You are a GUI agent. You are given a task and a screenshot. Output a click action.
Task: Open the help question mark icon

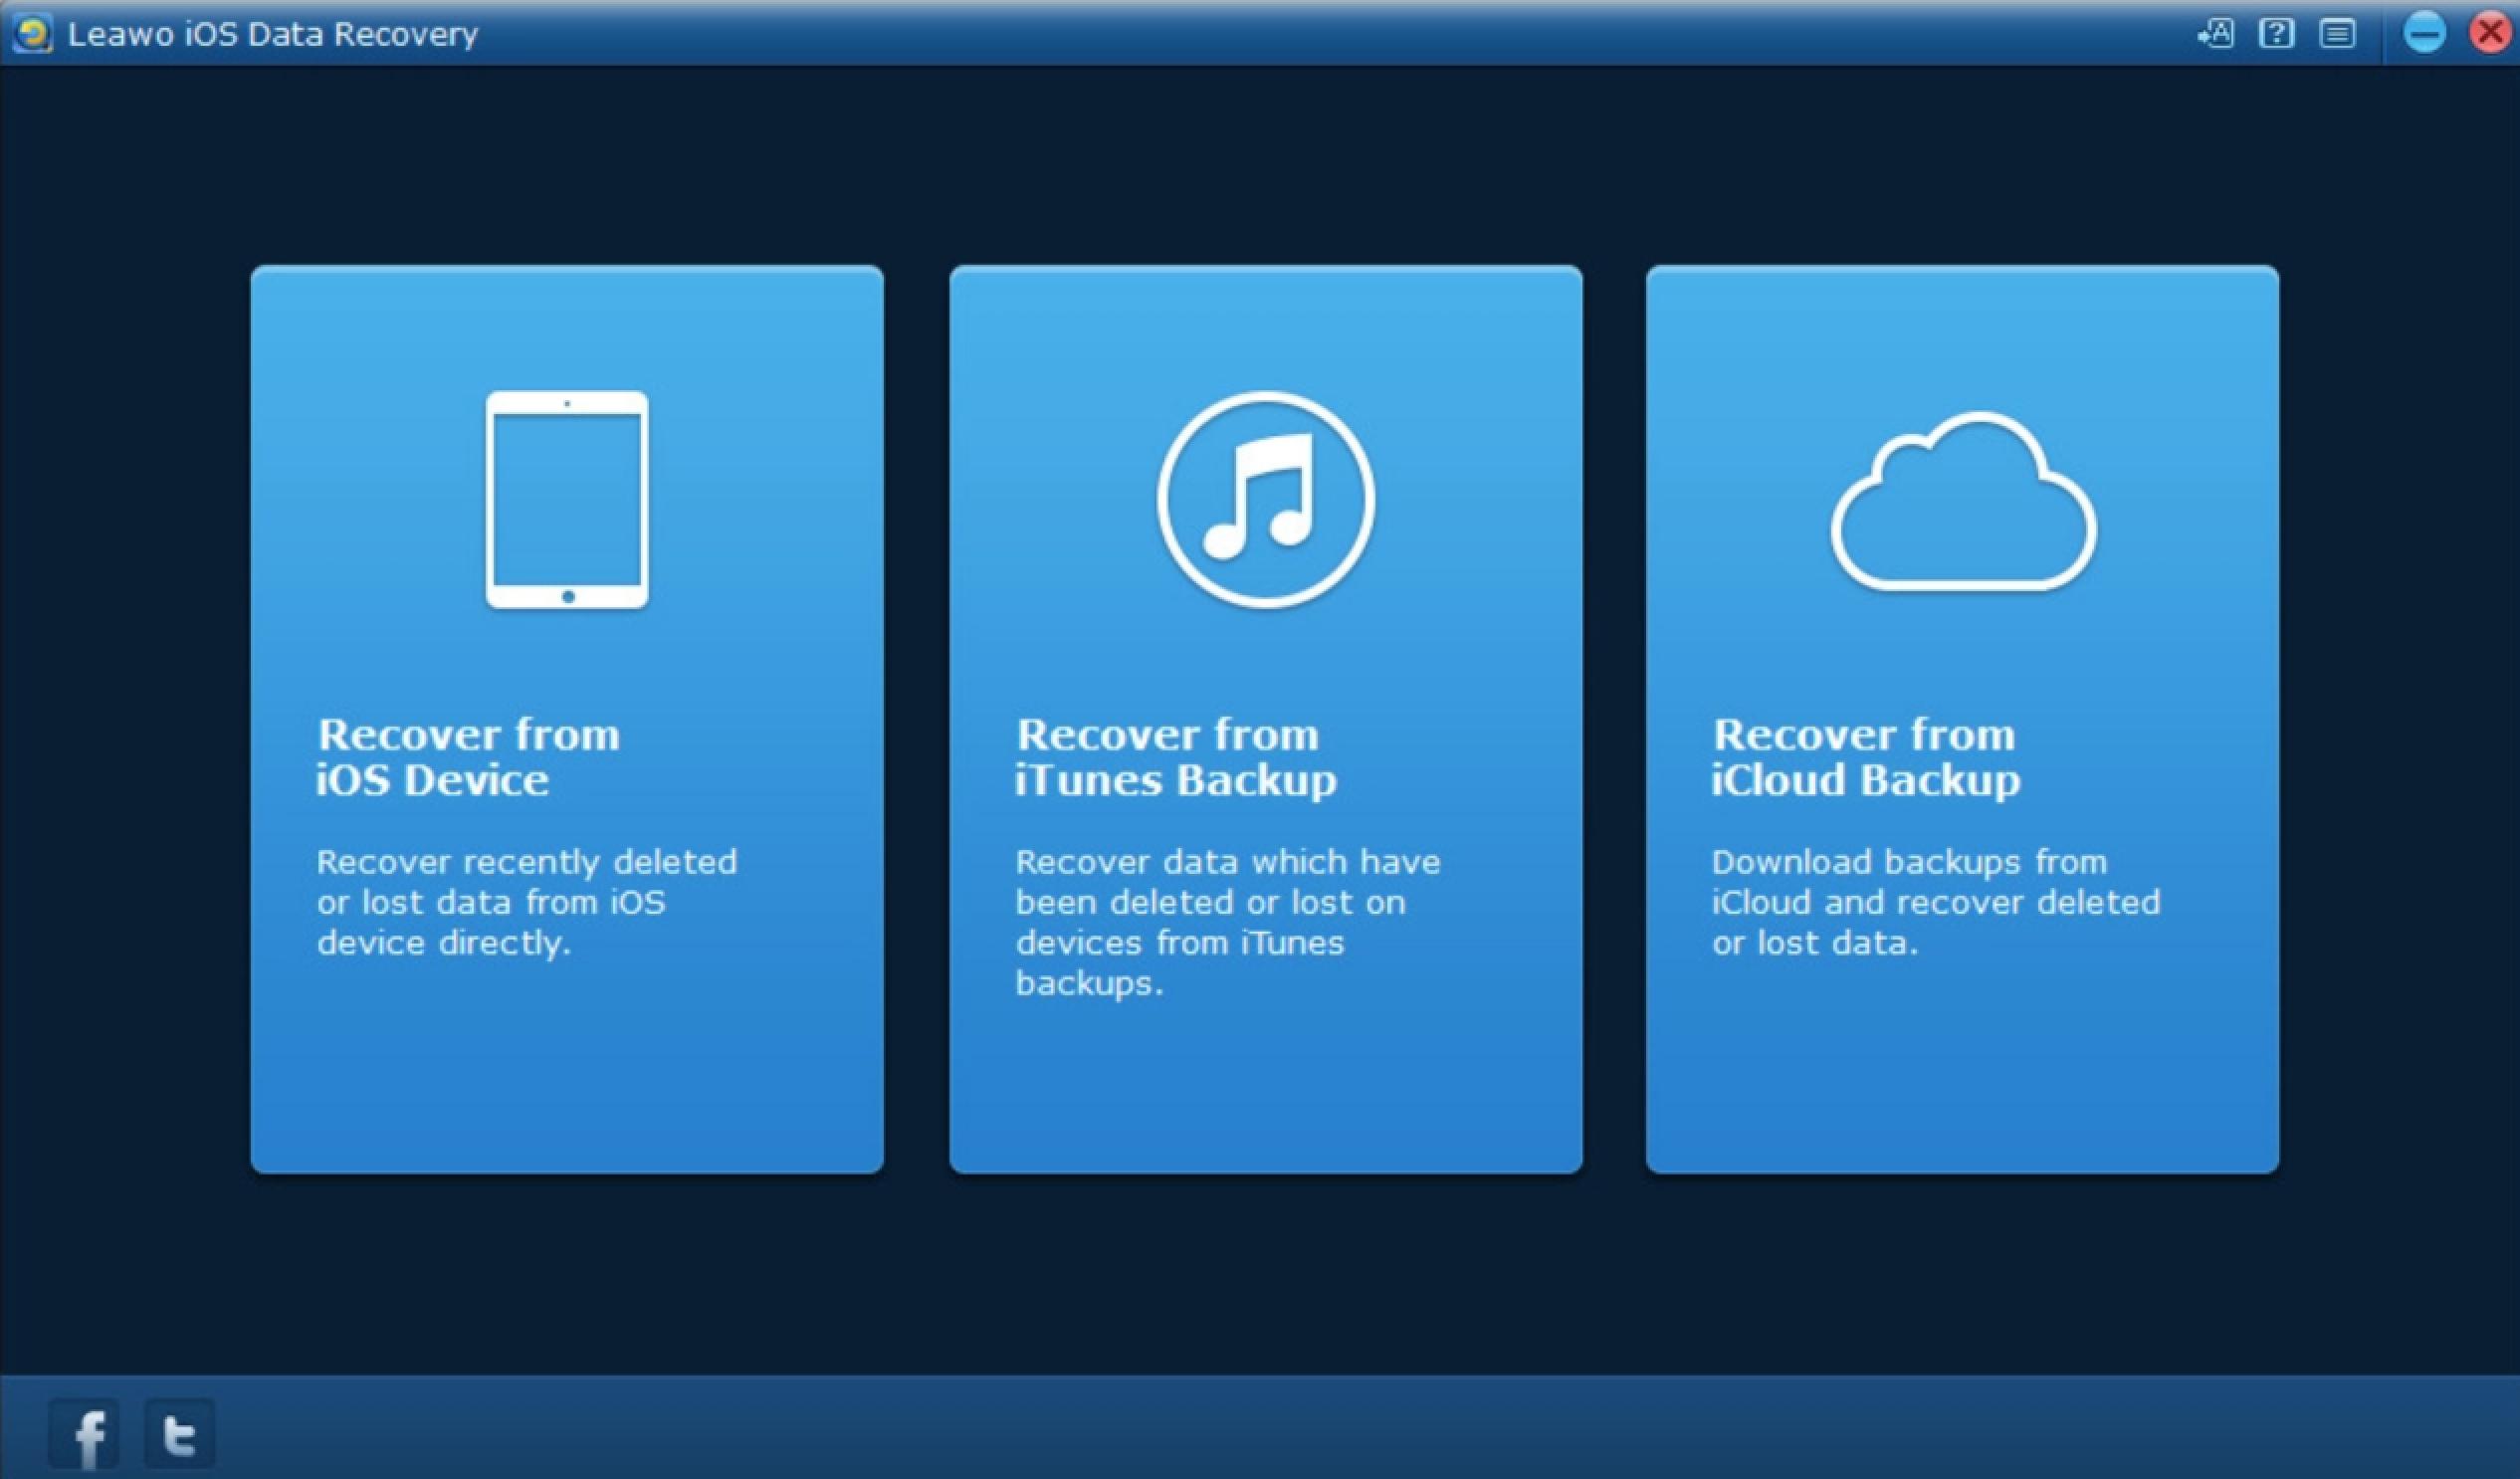click(2276, 34)
